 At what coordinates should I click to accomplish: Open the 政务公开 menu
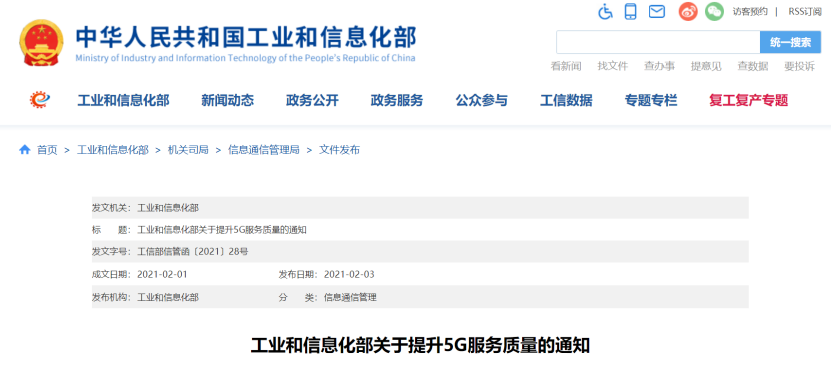click(x=312, y=100)
